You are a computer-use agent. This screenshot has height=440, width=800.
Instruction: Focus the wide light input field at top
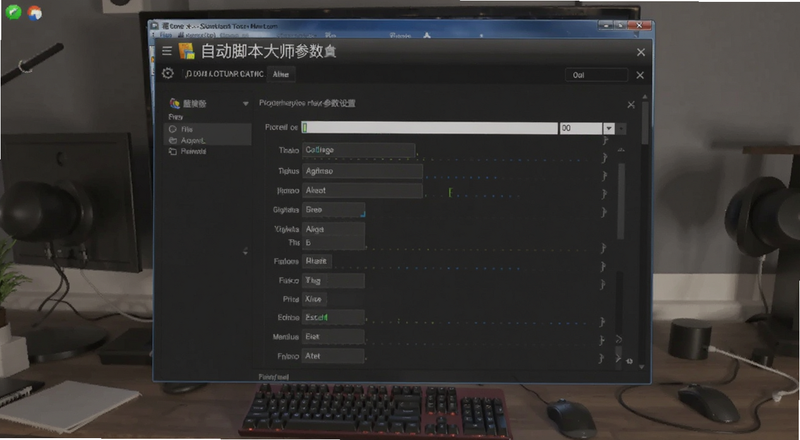430,128
